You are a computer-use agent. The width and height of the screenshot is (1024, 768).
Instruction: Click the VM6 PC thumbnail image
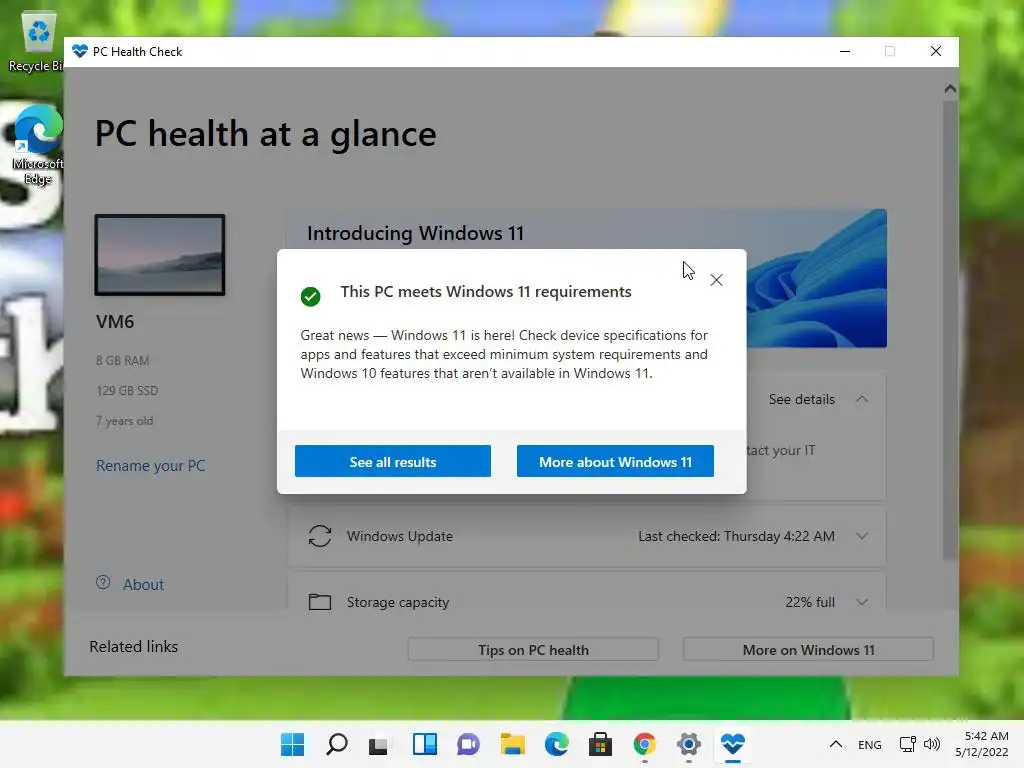(x=160, y=255)
